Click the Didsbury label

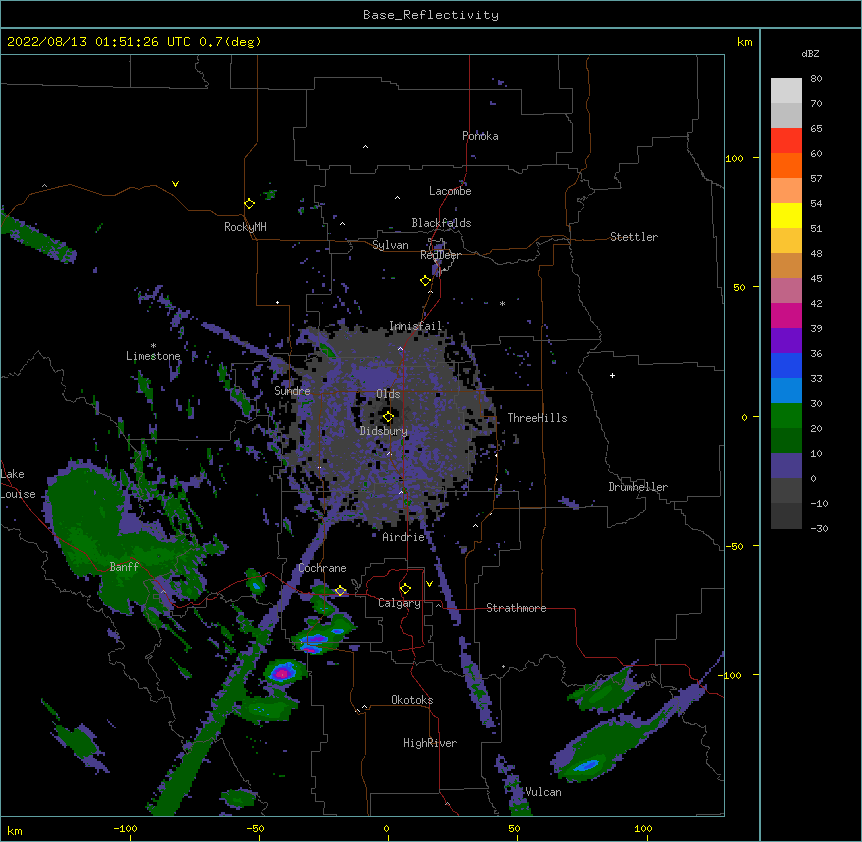(384, 431)
